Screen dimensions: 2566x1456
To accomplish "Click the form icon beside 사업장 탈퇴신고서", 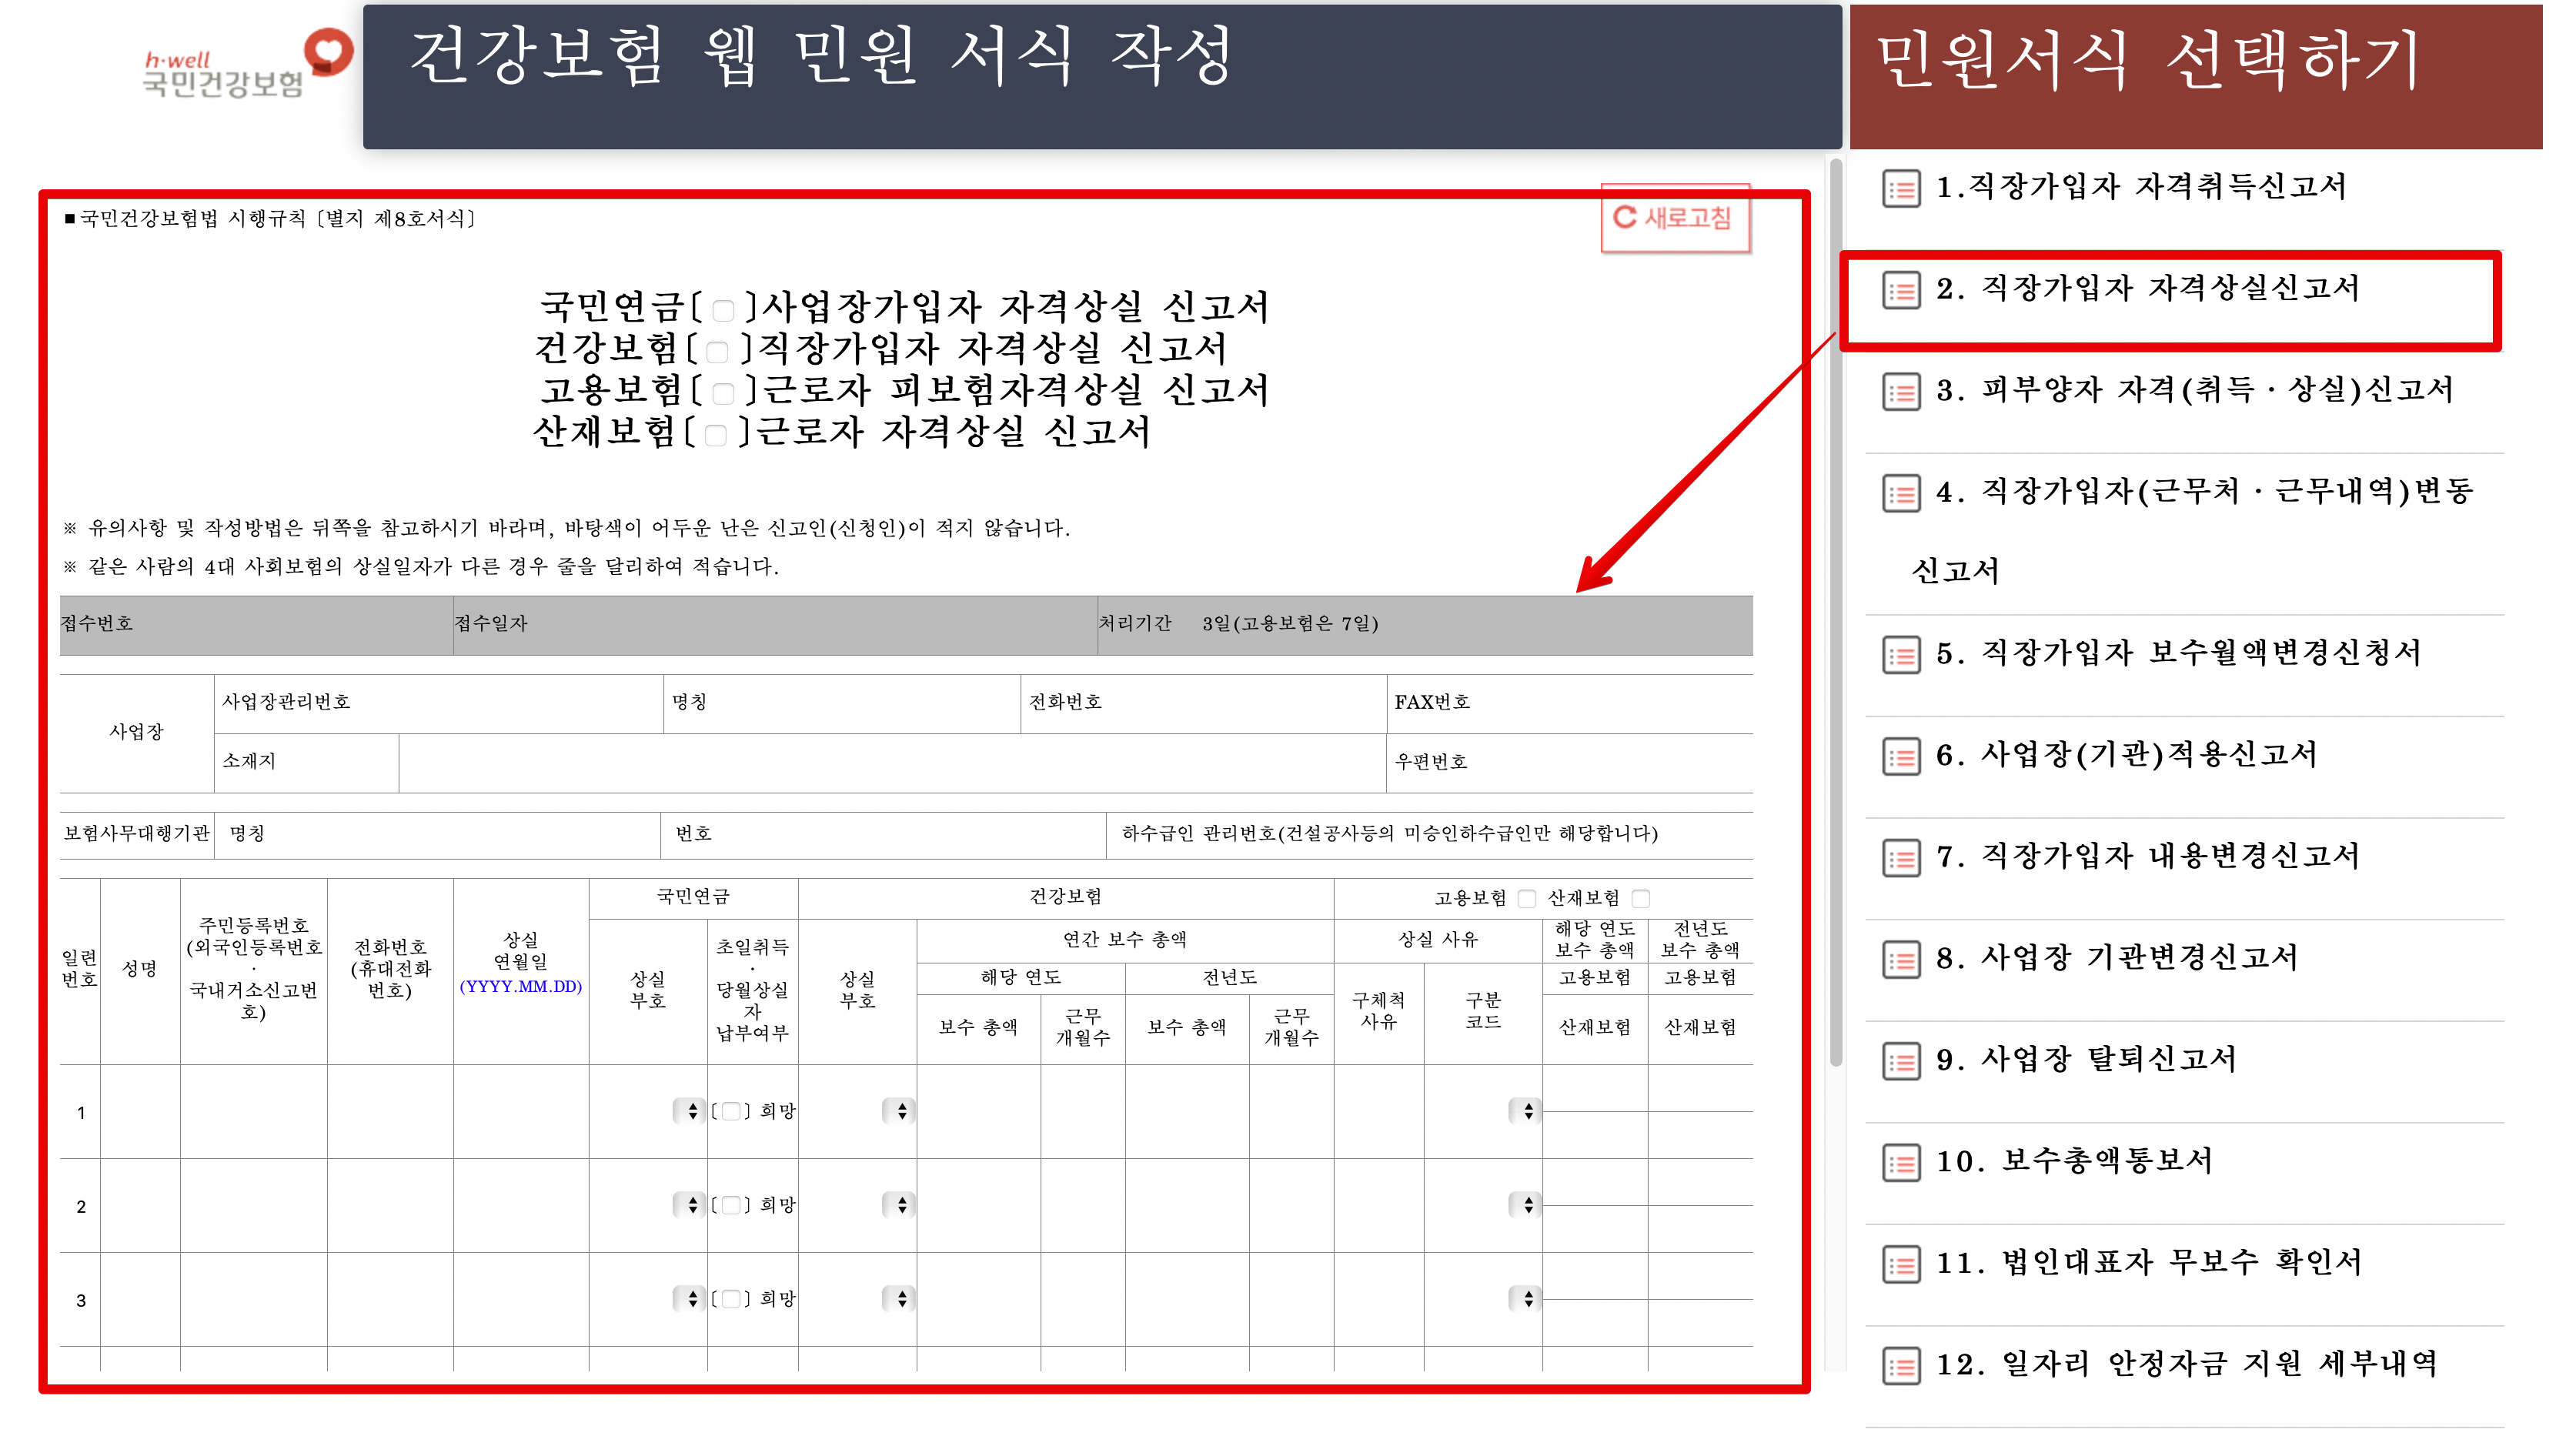I will click(x=1900, y=1060).
